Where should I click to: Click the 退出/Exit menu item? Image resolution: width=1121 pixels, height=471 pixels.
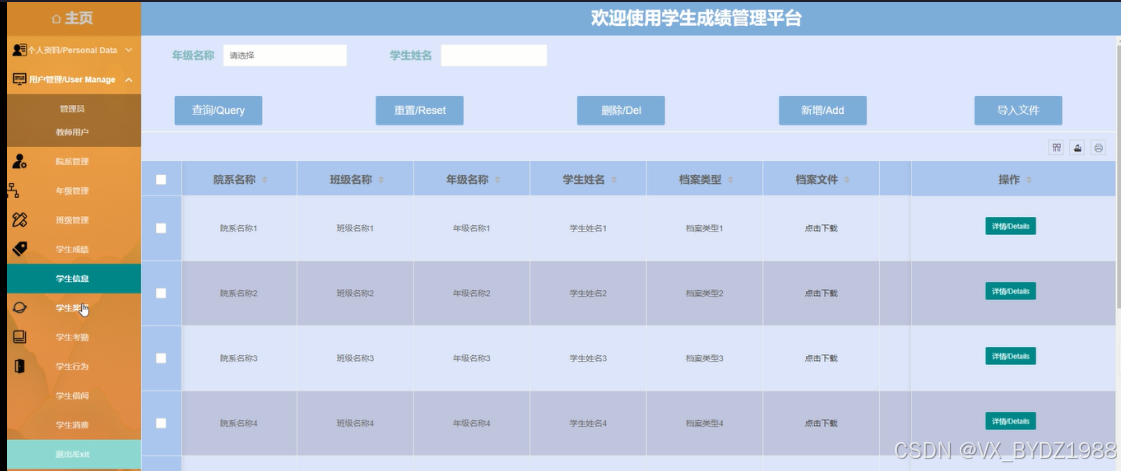[72, 454]
